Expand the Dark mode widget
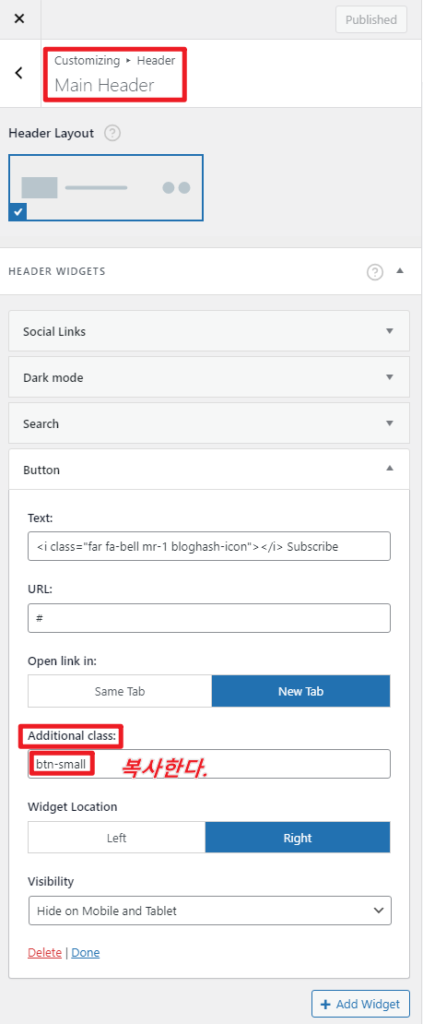The image size is (423, 1024). pyautogui.click(x=209, y=377)
